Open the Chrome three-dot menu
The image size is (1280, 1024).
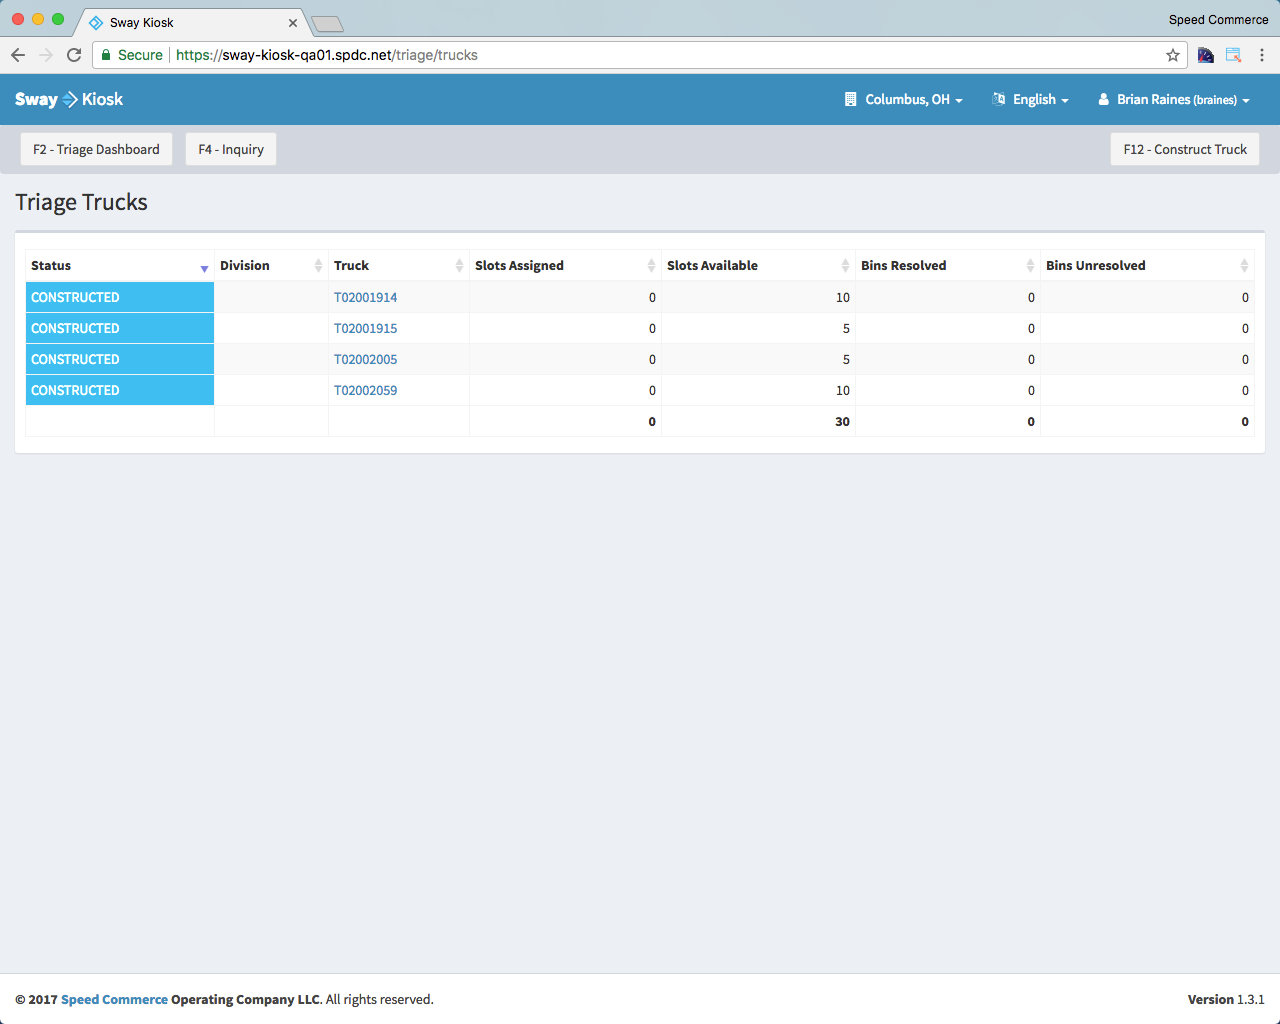click(1262, 55)
